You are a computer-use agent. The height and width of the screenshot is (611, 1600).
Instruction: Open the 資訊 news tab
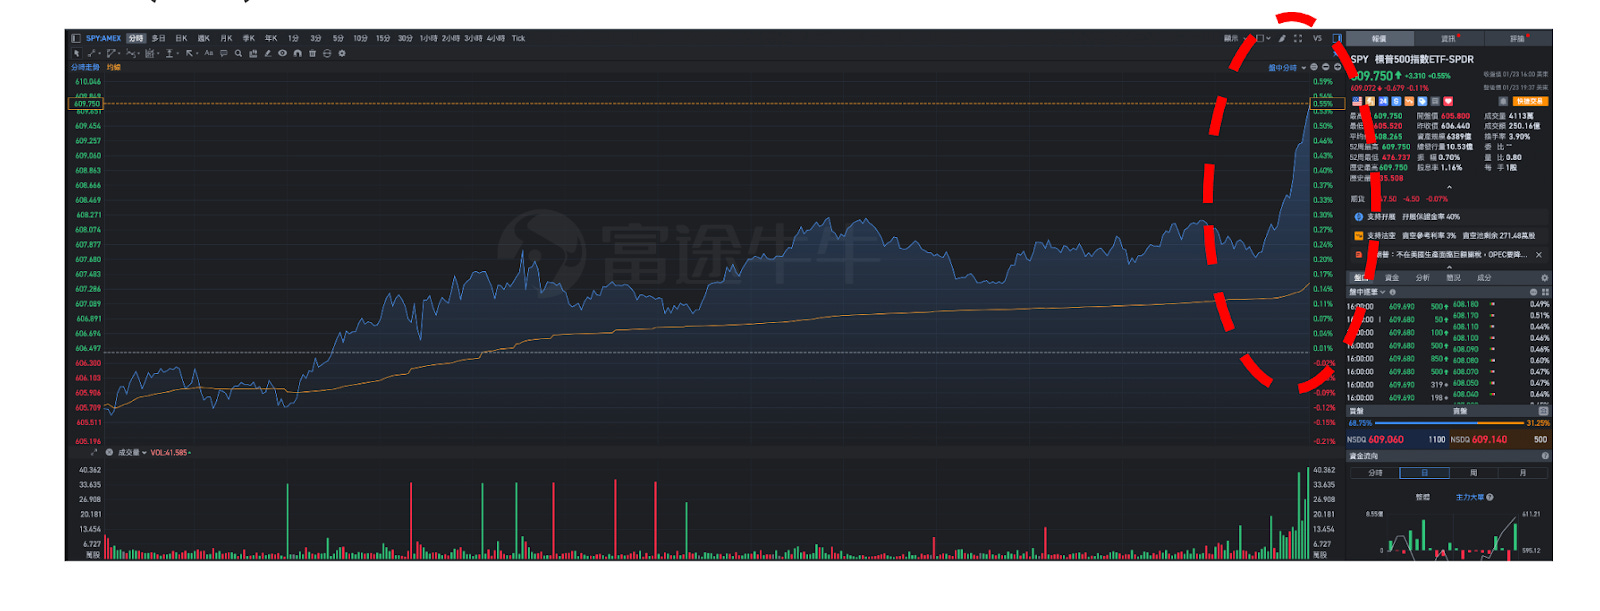(x=1448, y=39)
